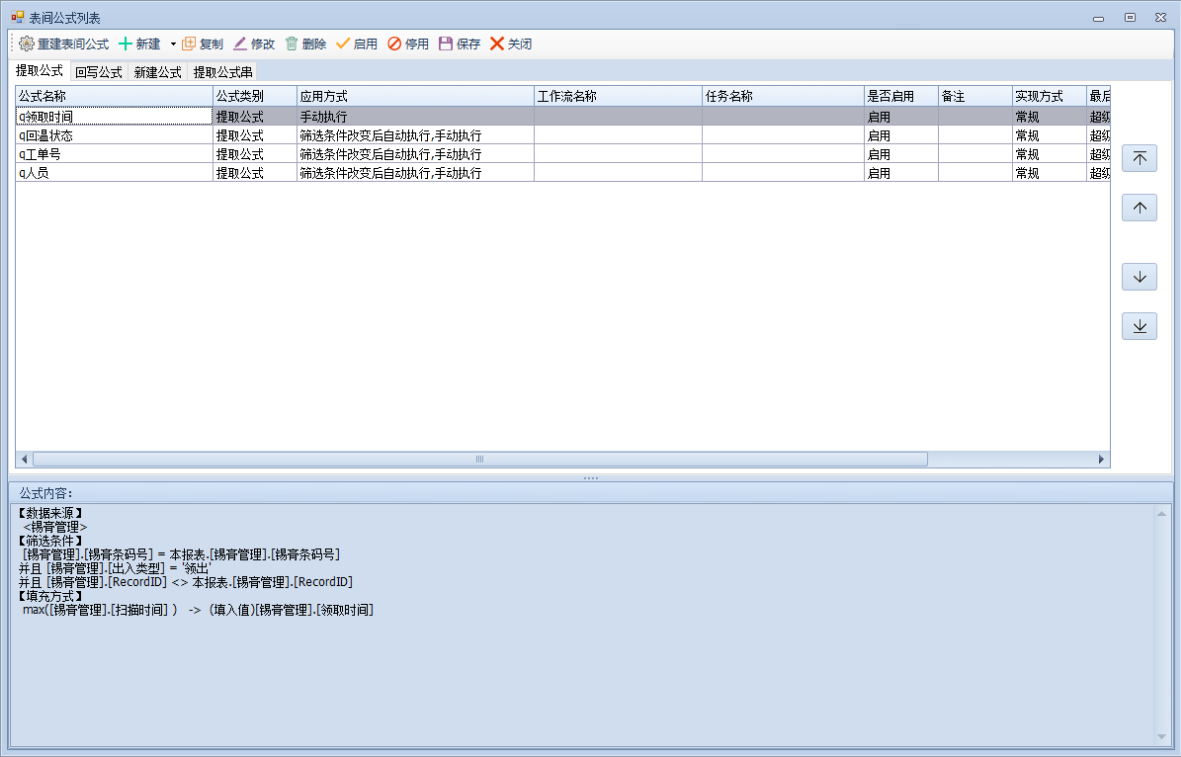The image size is (1181, 757).
Task: Close the list with red X 关闭
Action: tap(497, 44)
